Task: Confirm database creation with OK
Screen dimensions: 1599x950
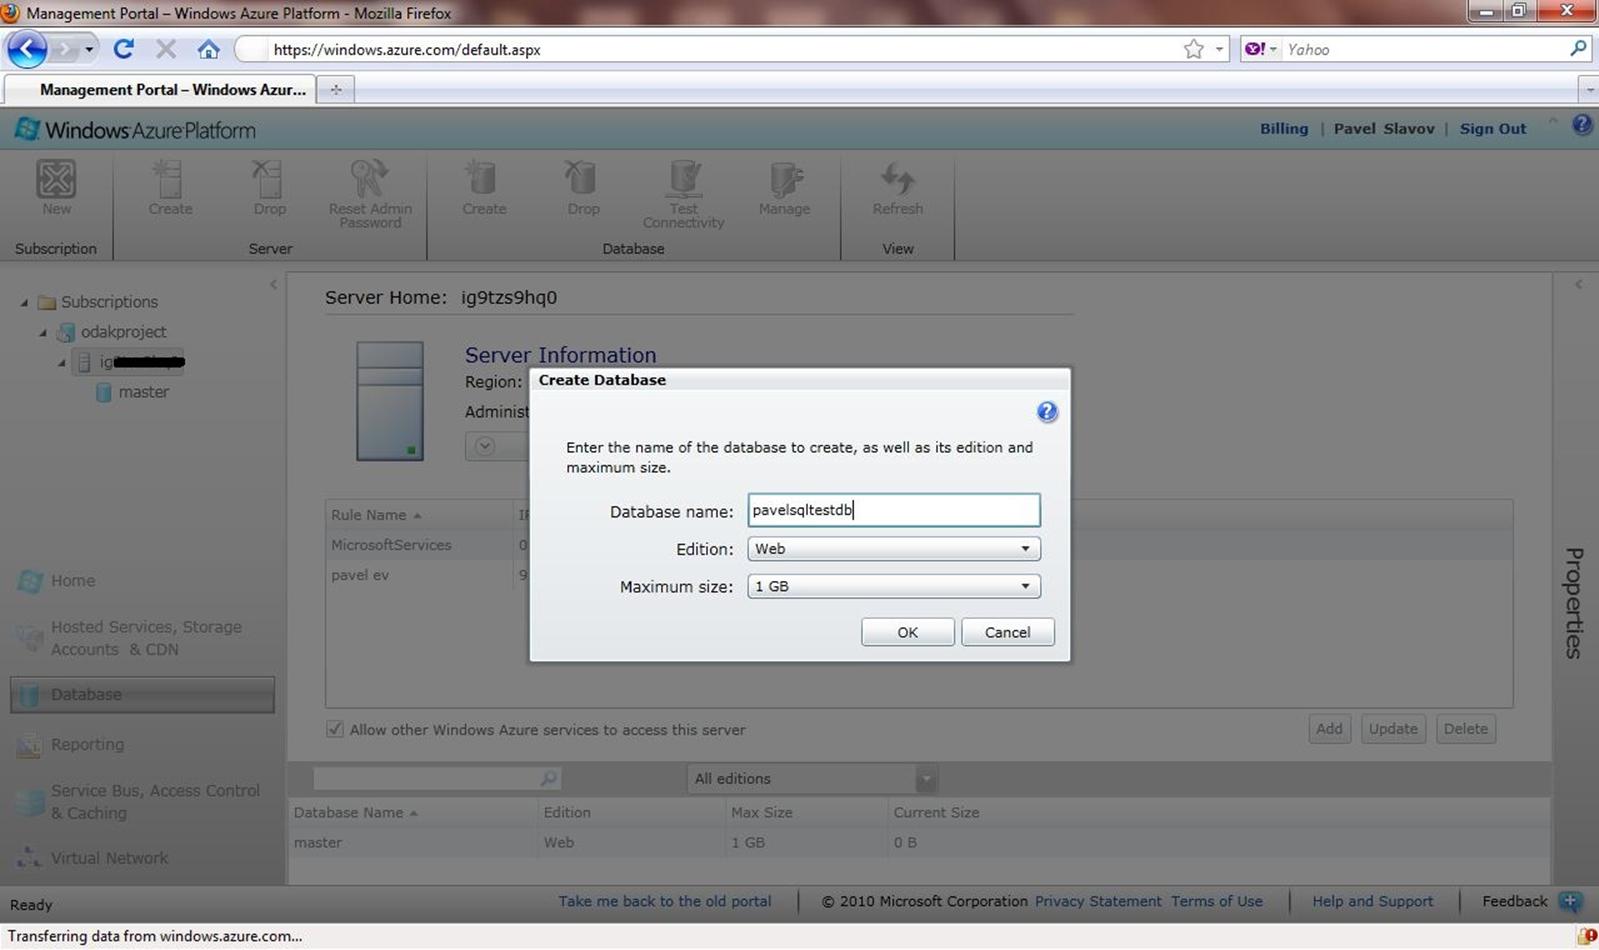Action: coord(907,632)
